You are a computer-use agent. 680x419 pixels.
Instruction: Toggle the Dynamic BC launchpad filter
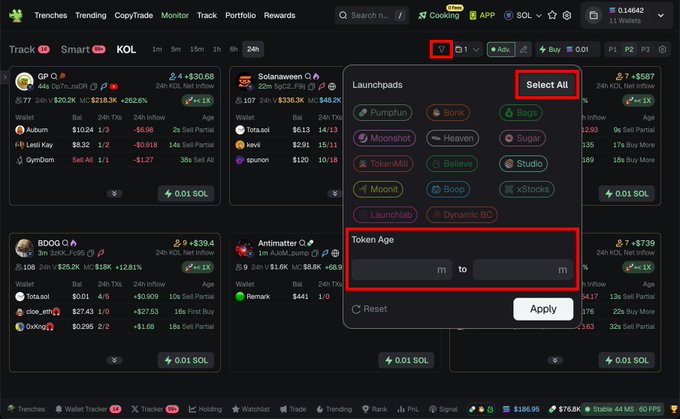point(462,215)
